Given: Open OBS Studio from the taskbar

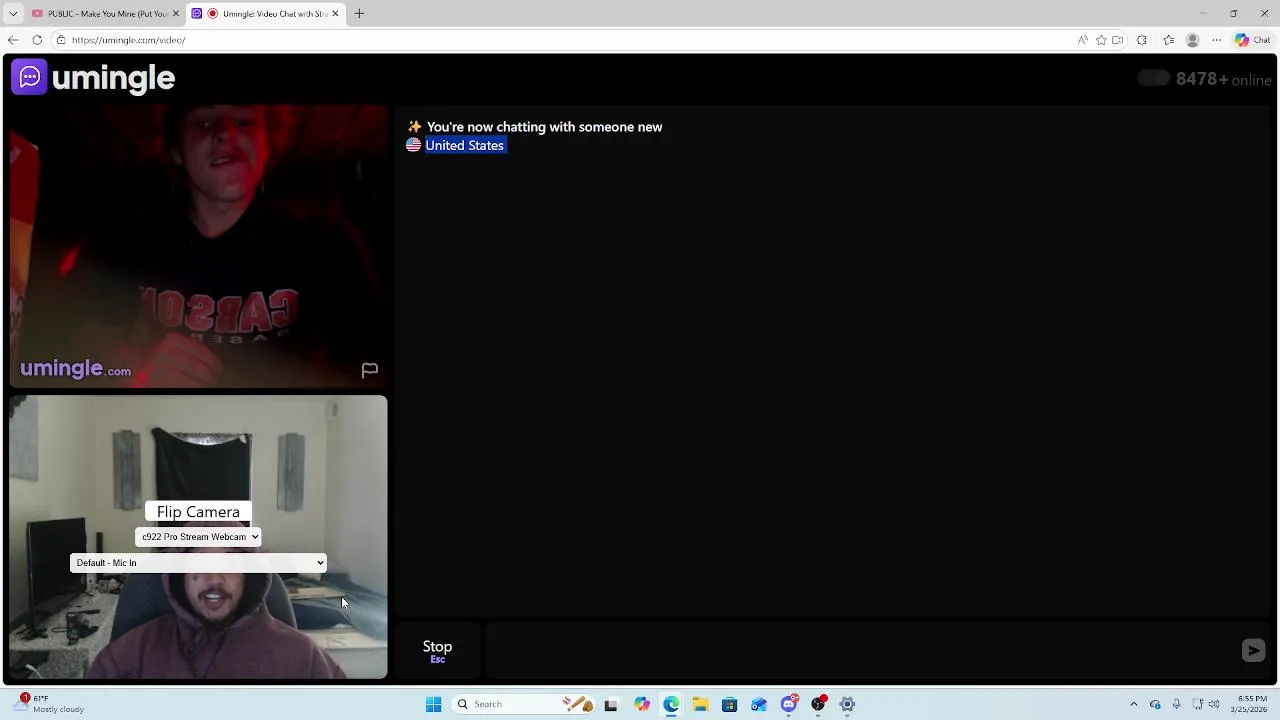Looking at the screenshot, I should [818, 704].
